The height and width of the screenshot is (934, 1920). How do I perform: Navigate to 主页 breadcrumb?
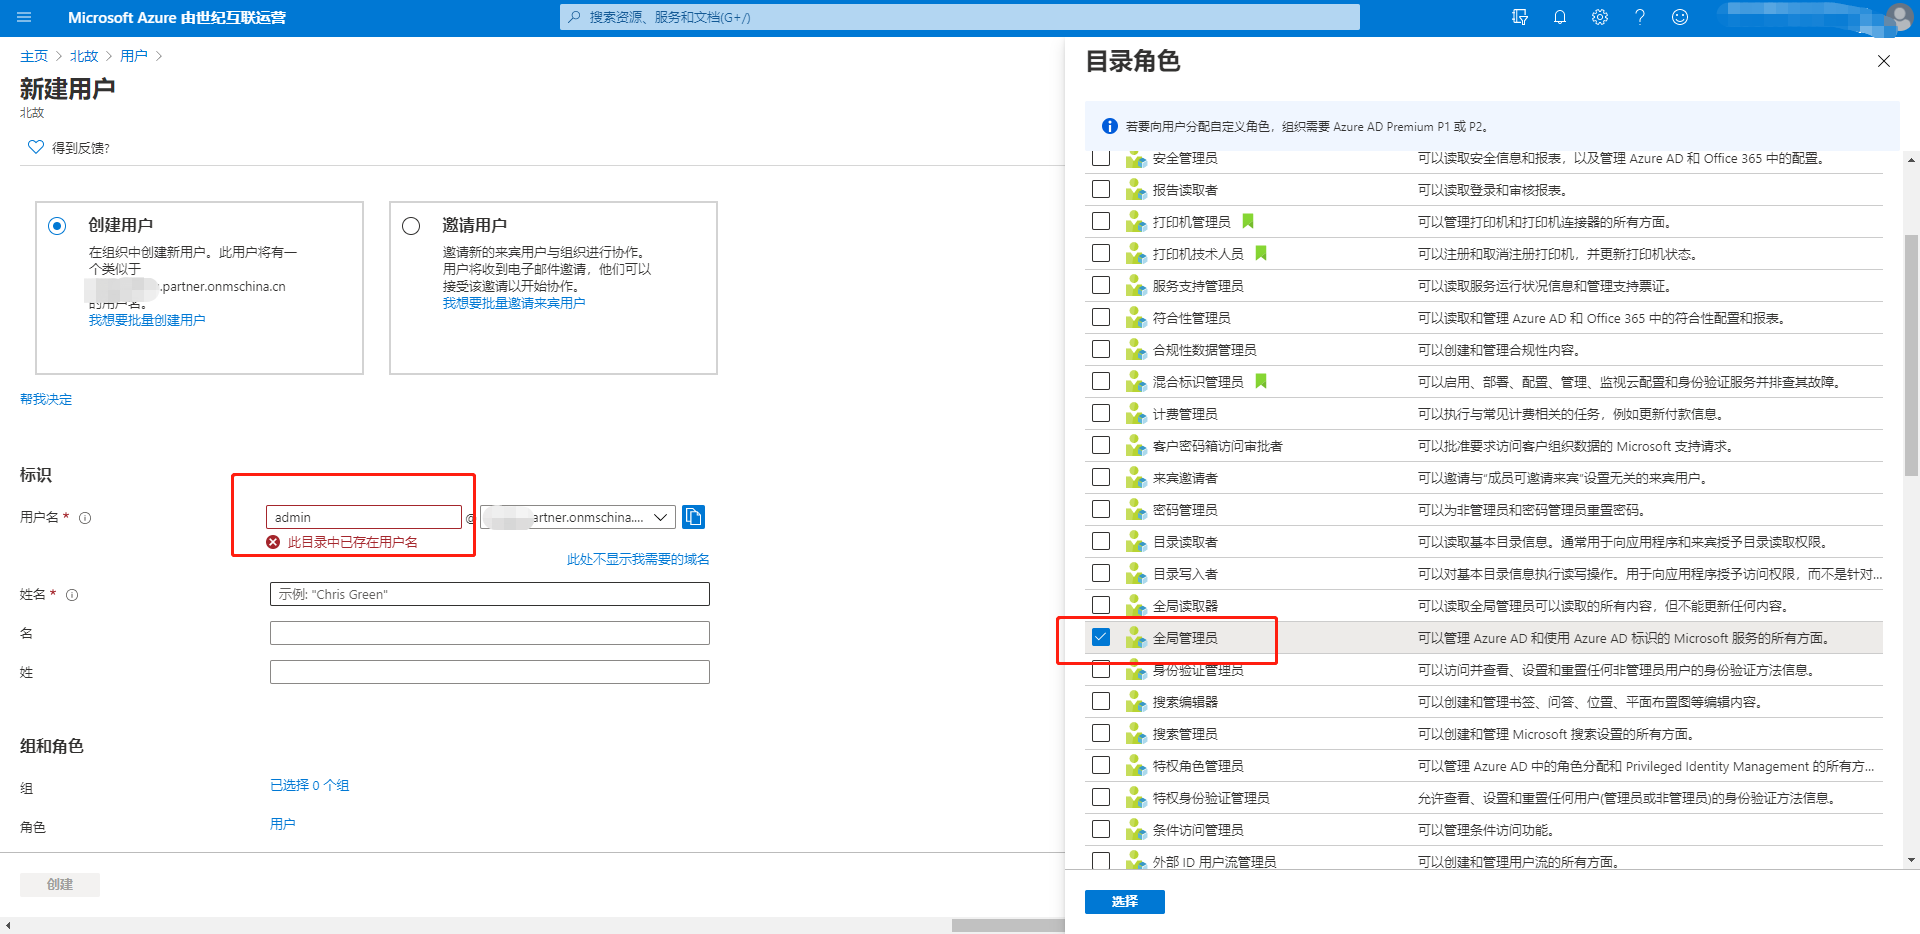pos(33,56)
